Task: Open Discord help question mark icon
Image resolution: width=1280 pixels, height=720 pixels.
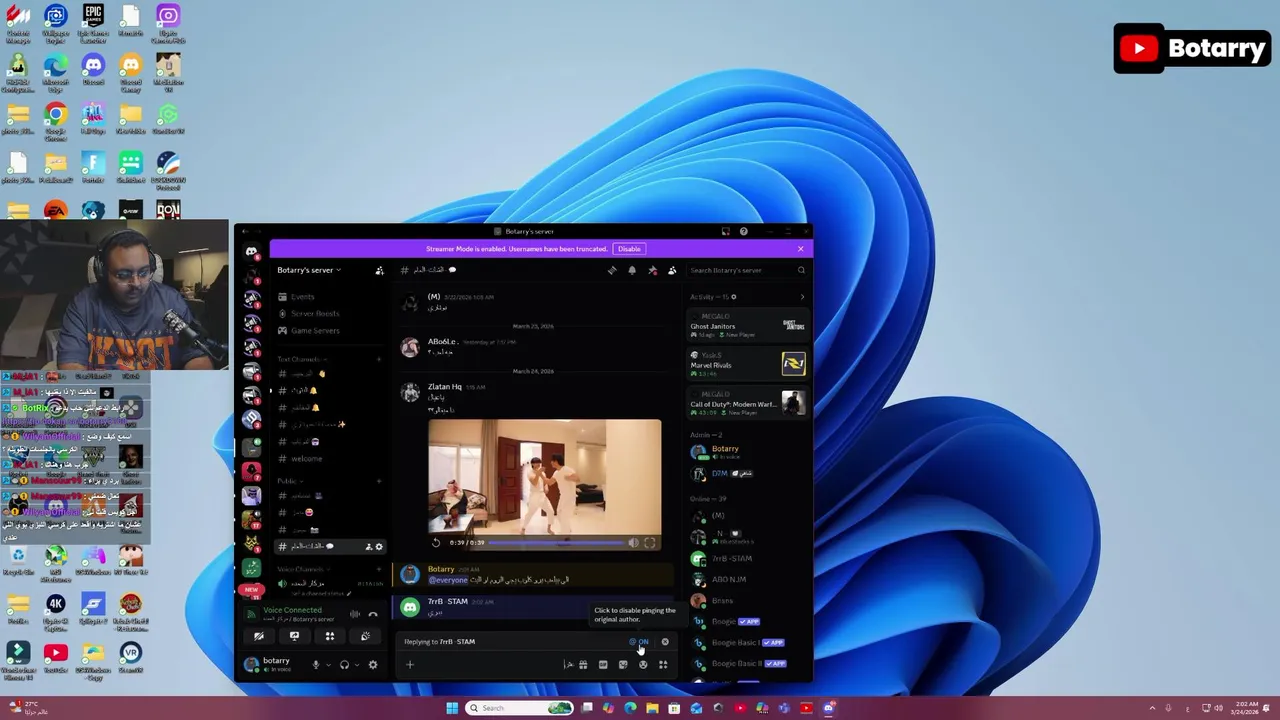Action: [743, 231]
